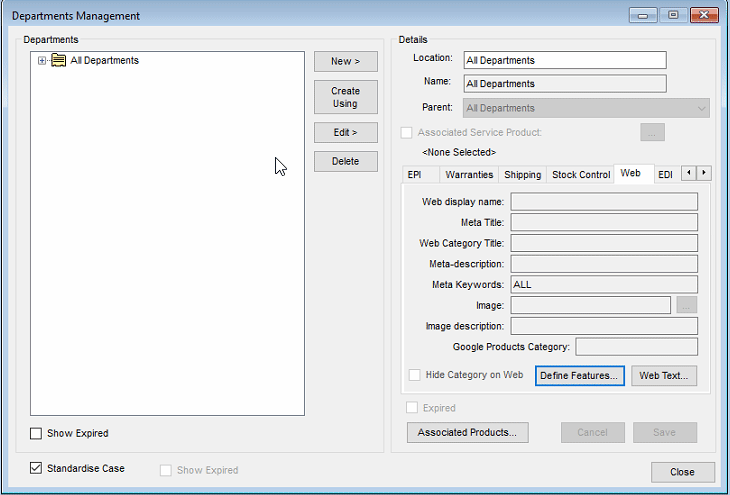Open the Shipping tab
This screenshot has height=495, width=730.
(x=522, y=174)
